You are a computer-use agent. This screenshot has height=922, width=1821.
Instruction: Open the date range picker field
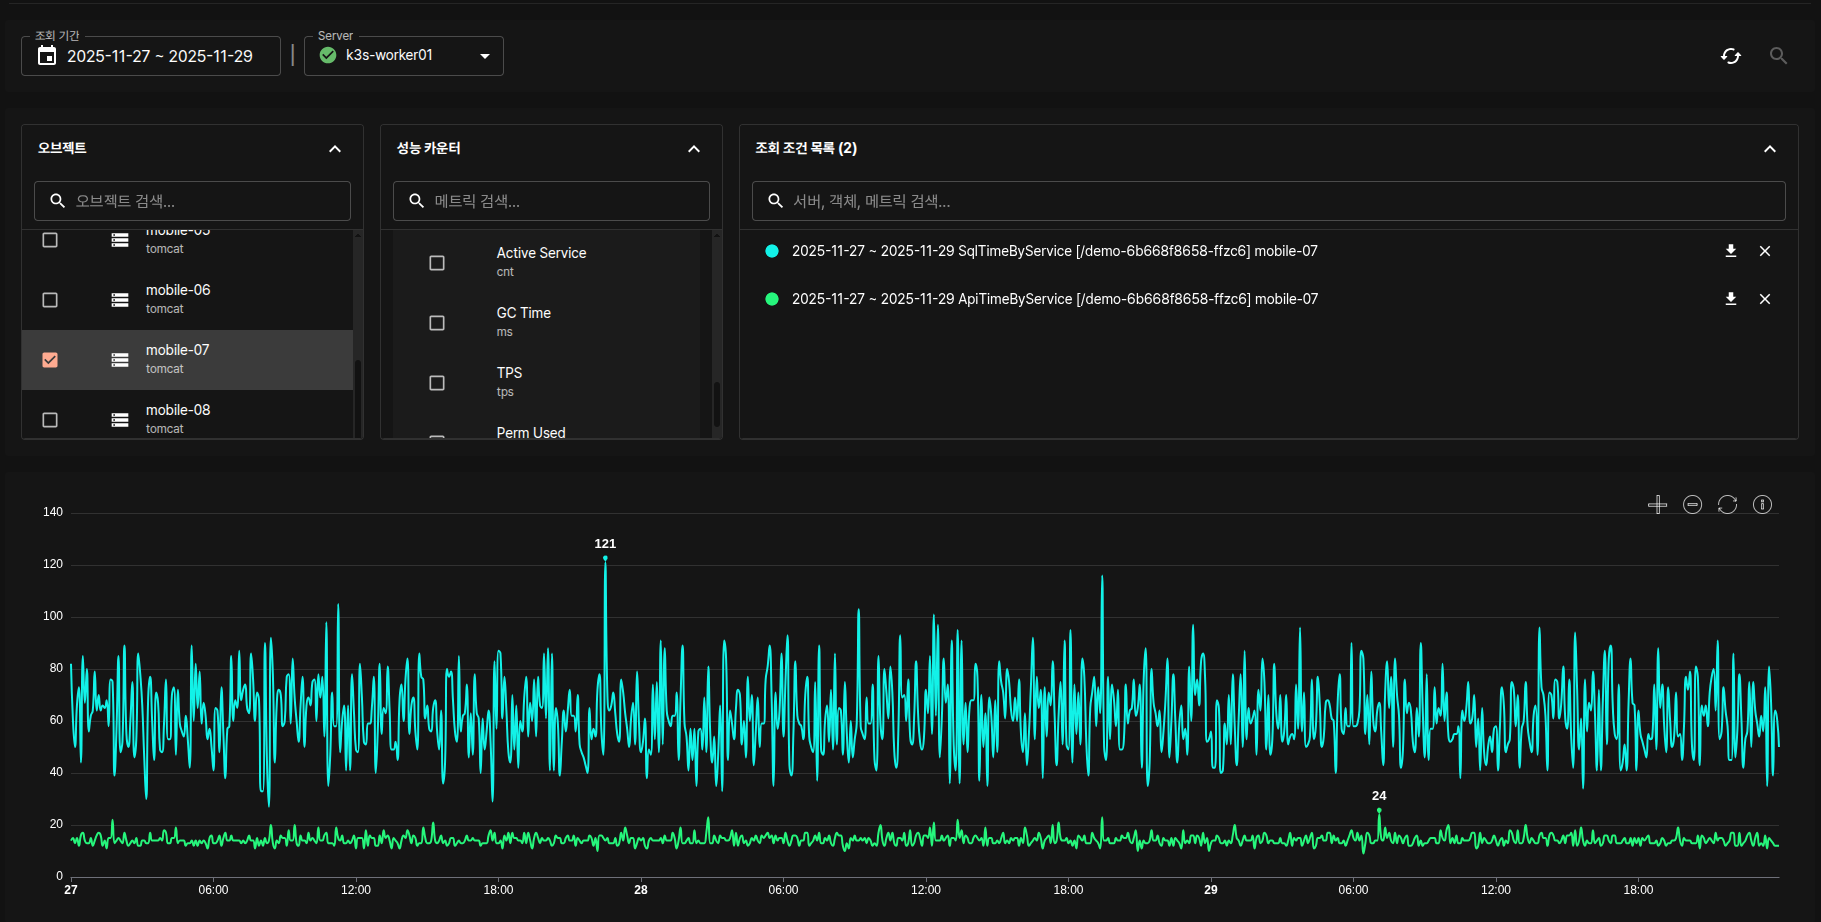(x=150, y=56)
